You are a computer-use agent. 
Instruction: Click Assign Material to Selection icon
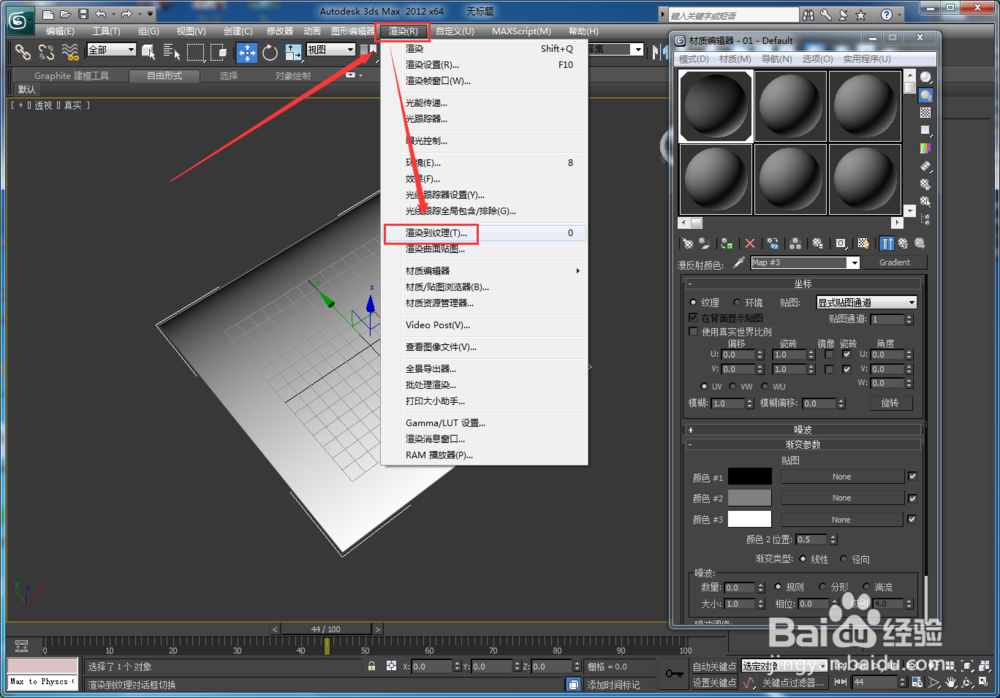726,243
